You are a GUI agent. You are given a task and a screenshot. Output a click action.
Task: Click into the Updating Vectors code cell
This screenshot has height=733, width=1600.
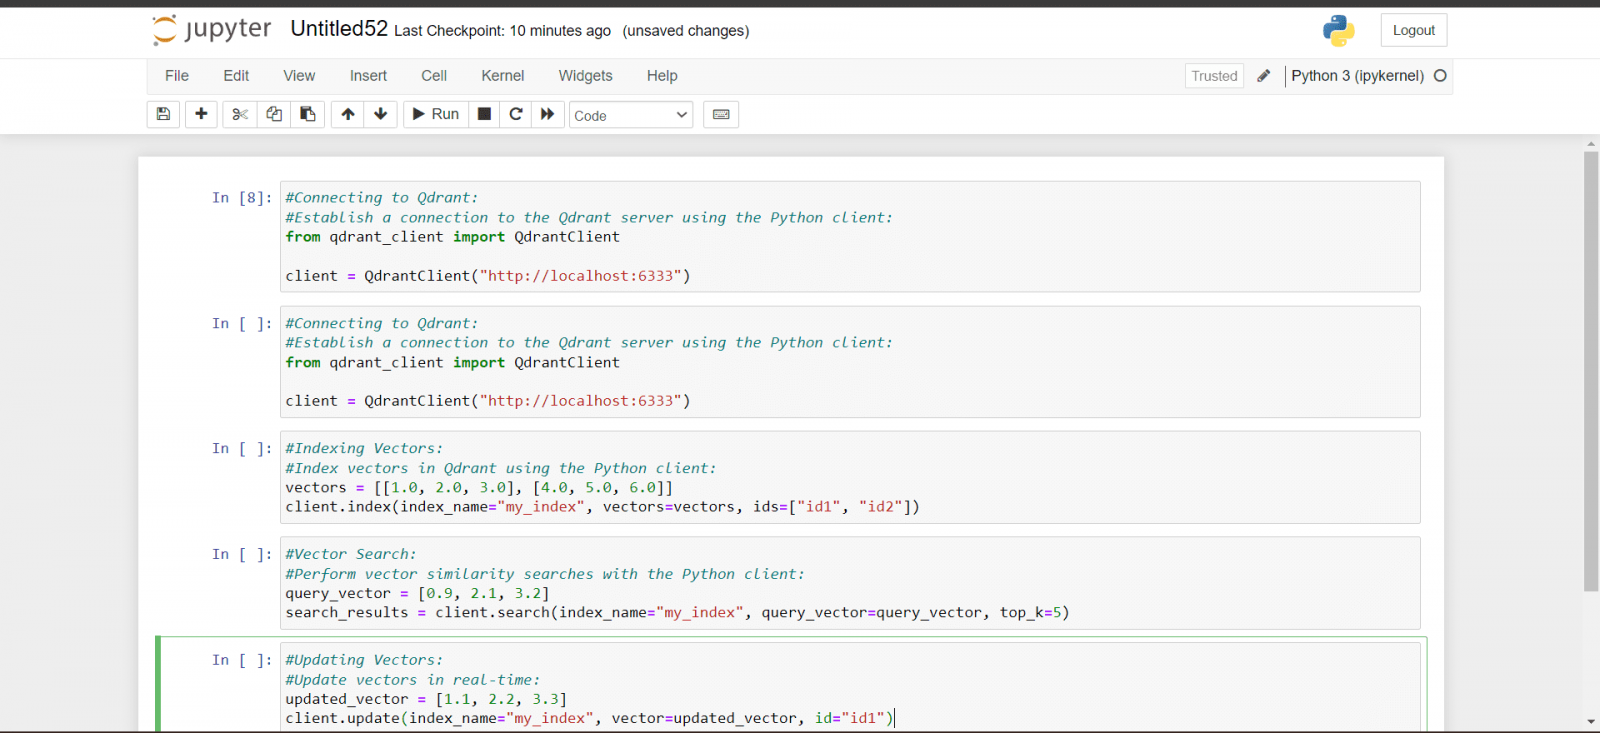click(850, 689)
